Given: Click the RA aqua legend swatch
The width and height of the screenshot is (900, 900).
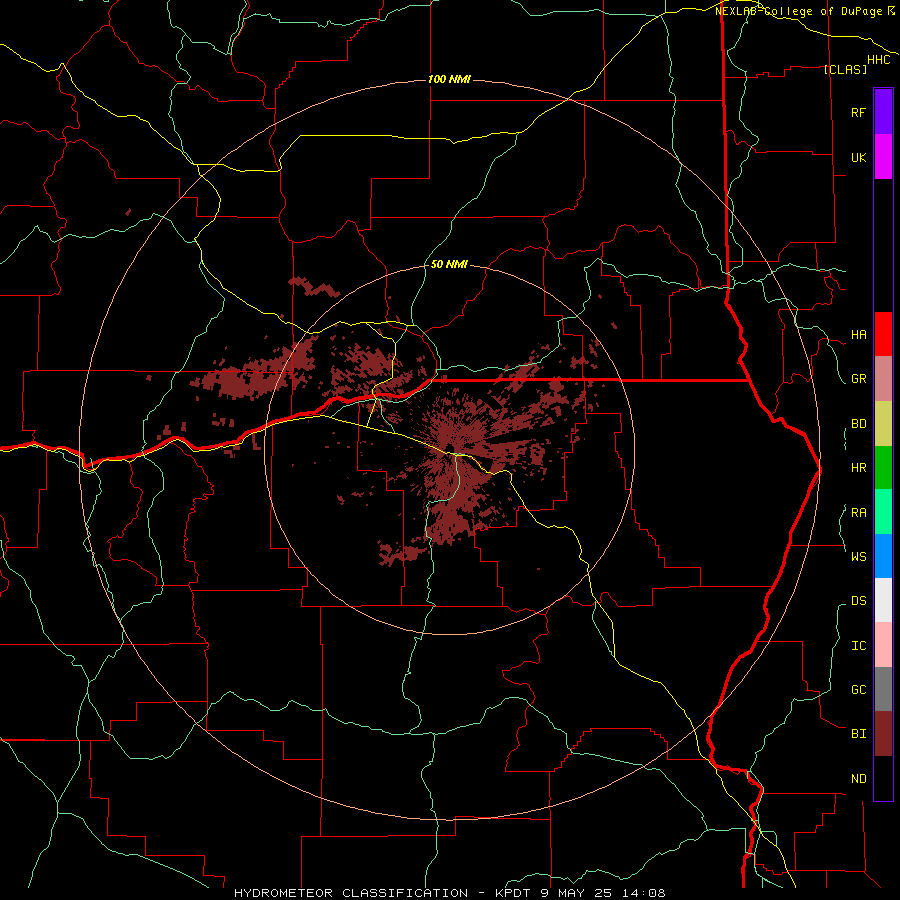Looking at the screenshot, I should point(883,512).
